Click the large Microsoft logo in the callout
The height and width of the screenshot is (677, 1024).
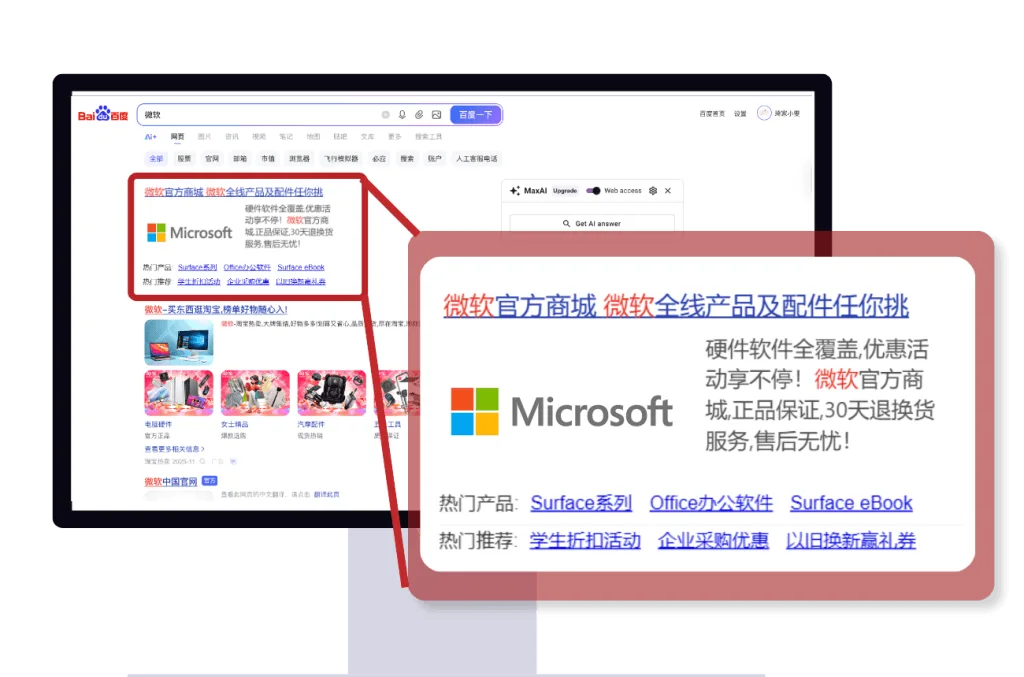click(x=562, y=411)
